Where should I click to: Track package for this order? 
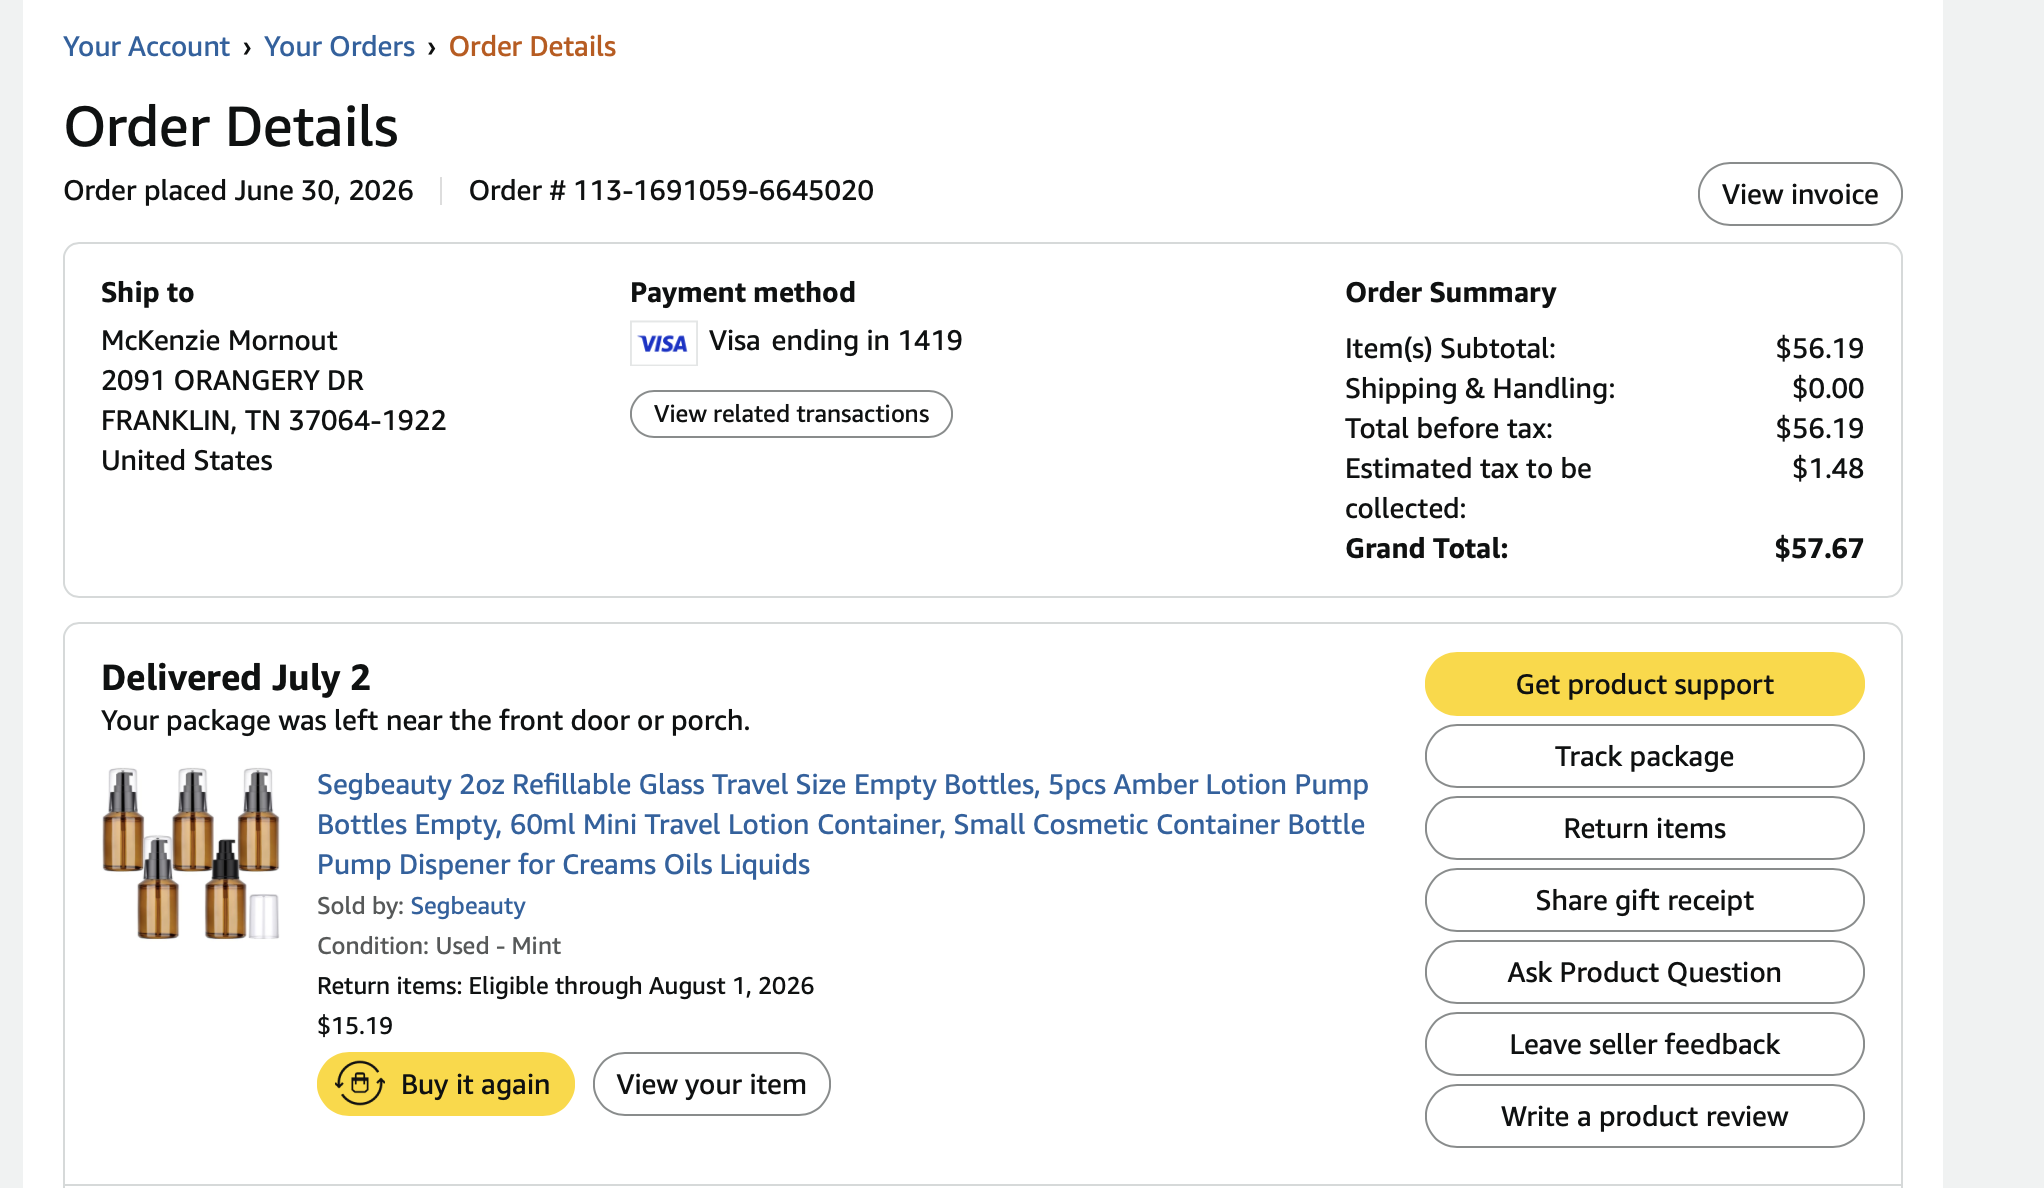click(x=1644, y=756)
